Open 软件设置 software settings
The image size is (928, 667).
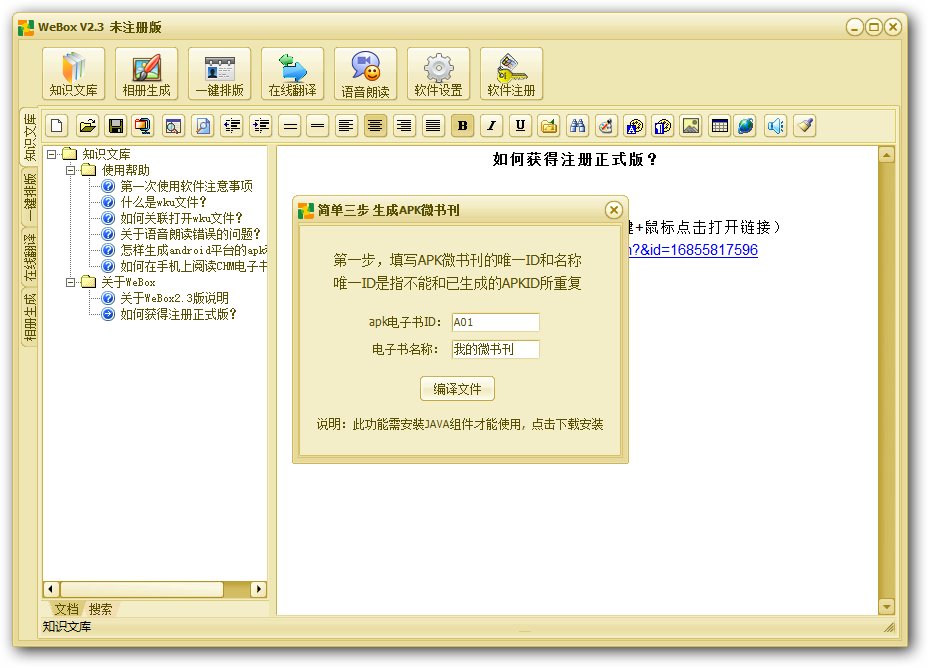(x=438, y=74)
